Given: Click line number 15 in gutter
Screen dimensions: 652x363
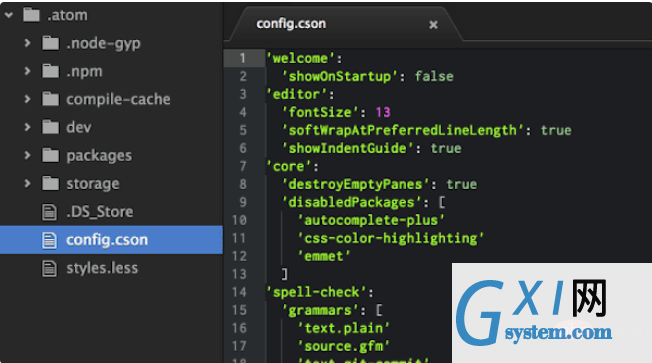Looking at the screenshot, I should tap(239, 310).
